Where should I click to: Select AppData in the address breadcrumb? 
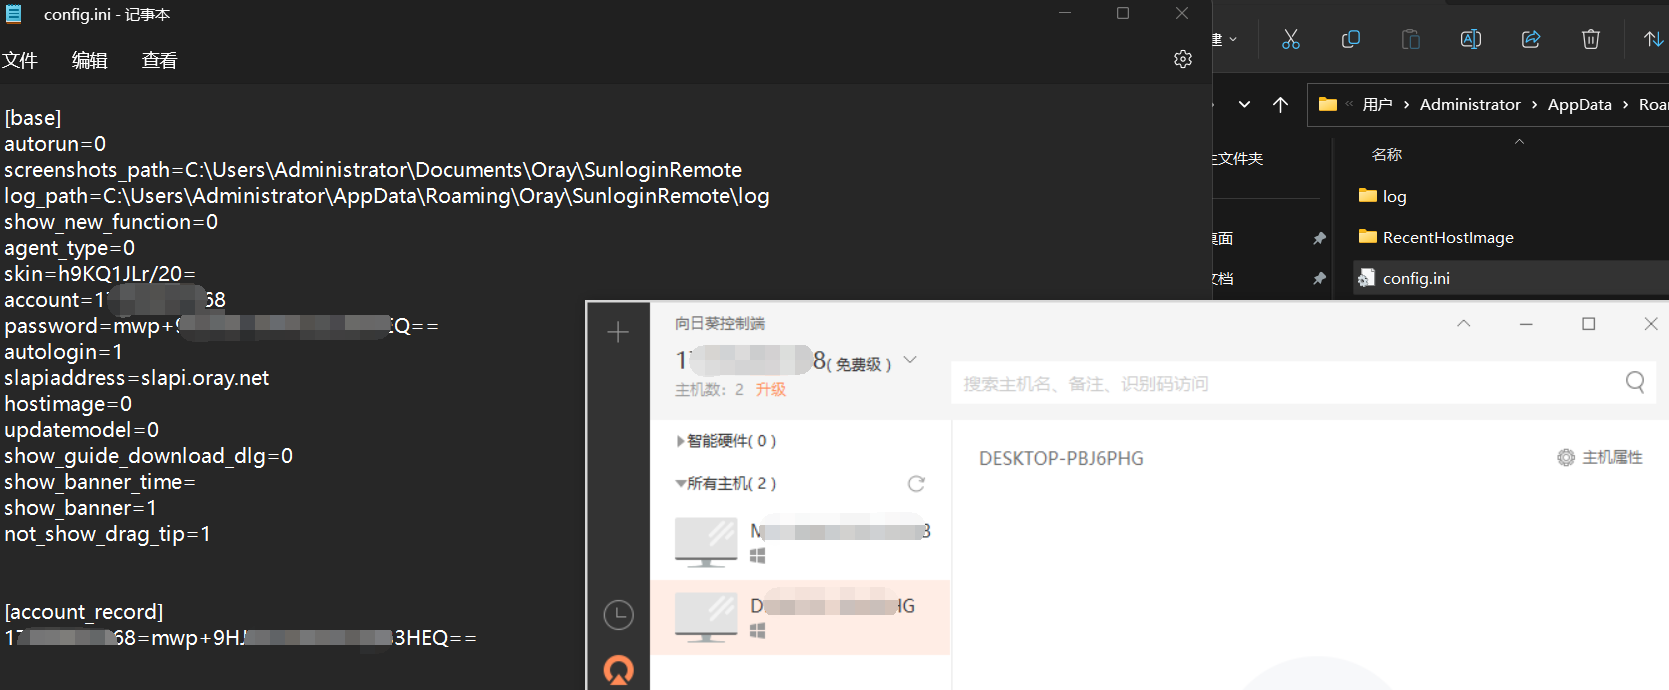(x=1580, y=104)
